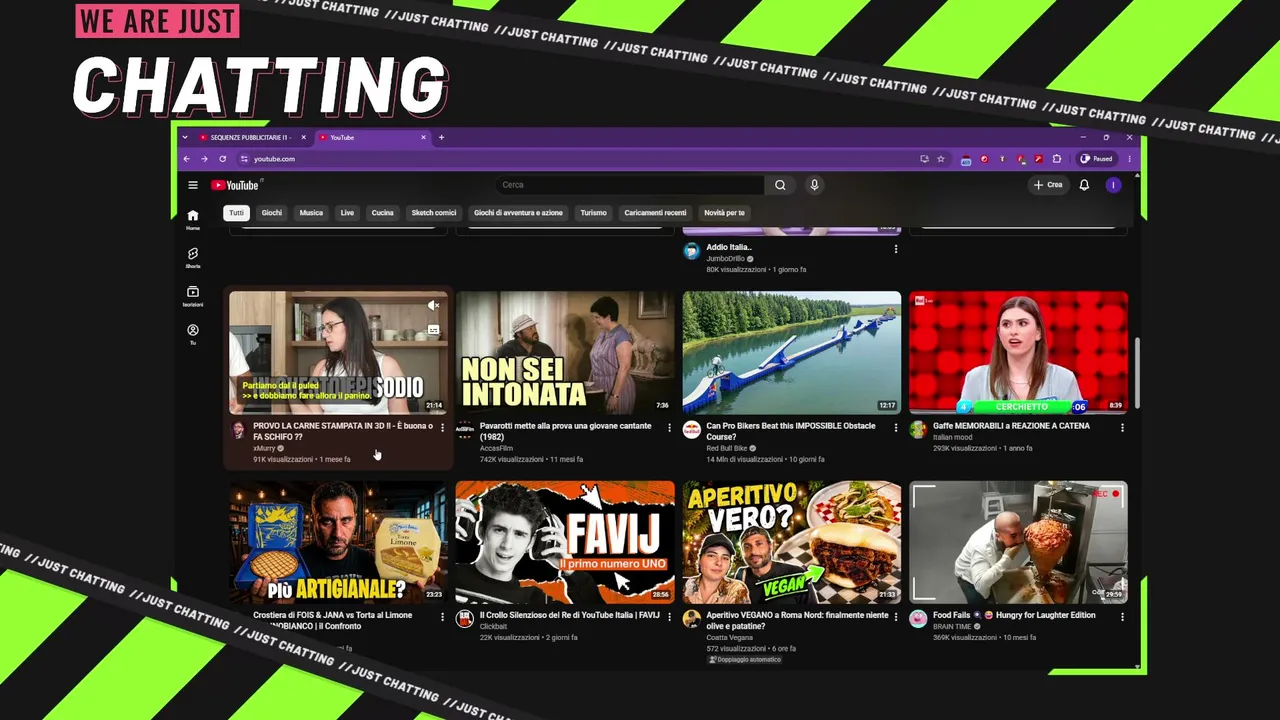
Task: Click the xMurry channel avatar
Action: click(x=238, y=430)
